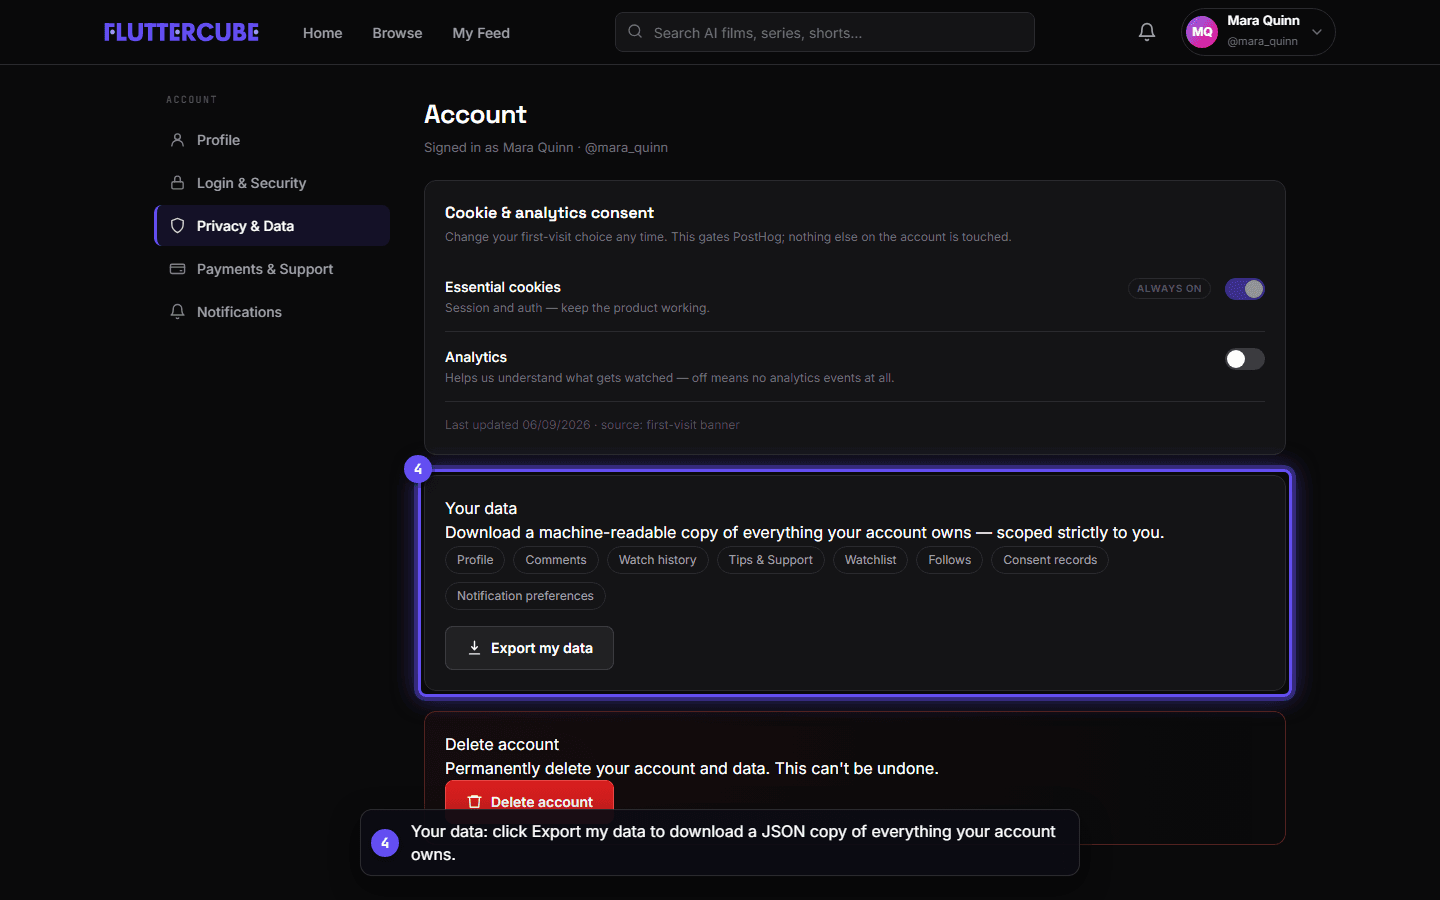
Task: Select the Home nav link
Action: [x=322, y=33]
